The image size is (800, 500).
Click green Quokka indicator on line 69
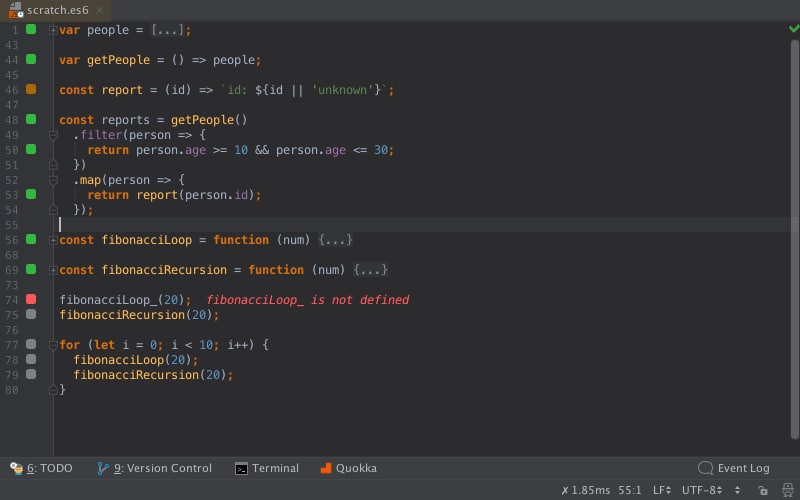point(31,269)
